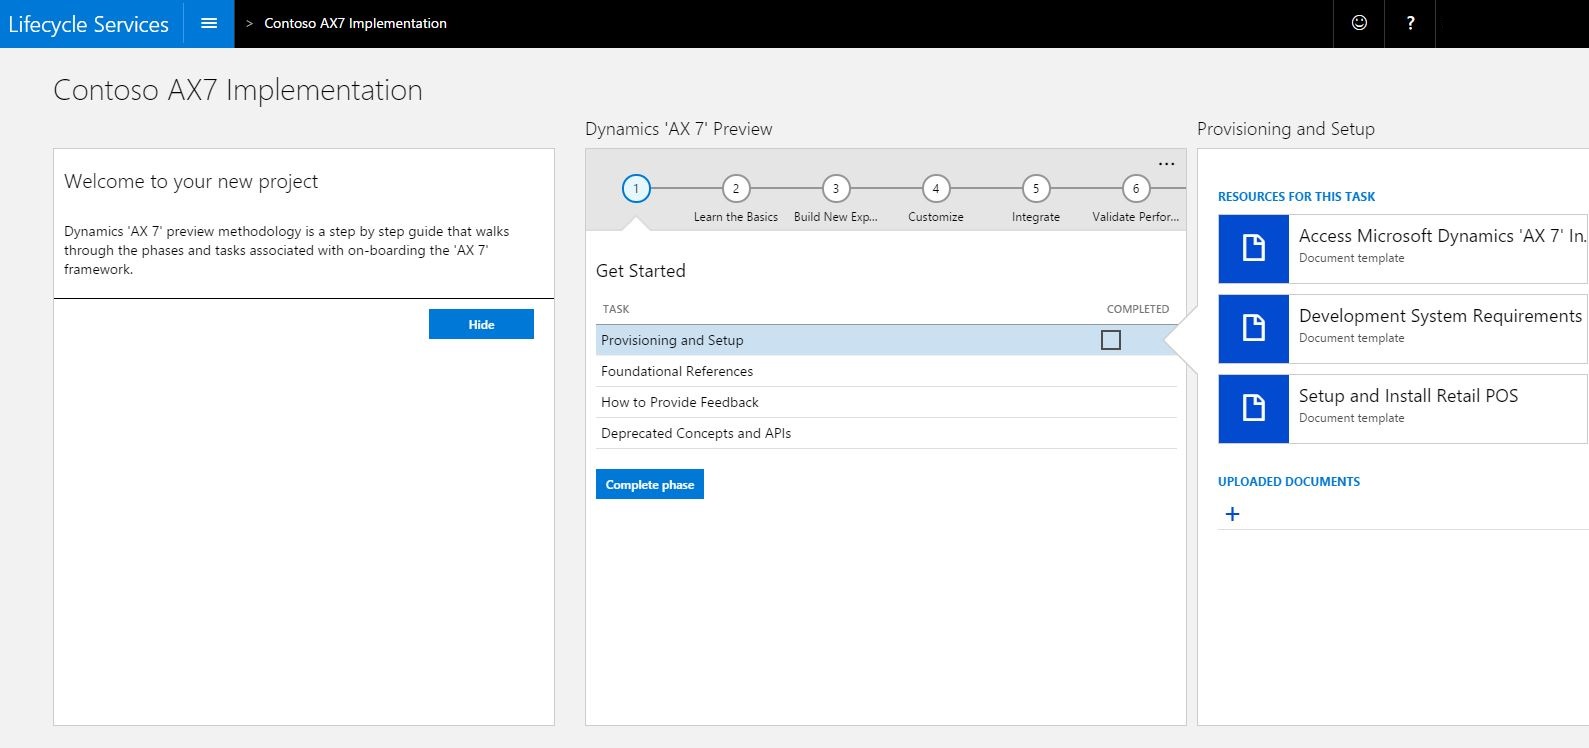The width and height of the screenshot is (1589, 748).
Task: Open help via the question mark icon
Action: [x=1410, y=23]
